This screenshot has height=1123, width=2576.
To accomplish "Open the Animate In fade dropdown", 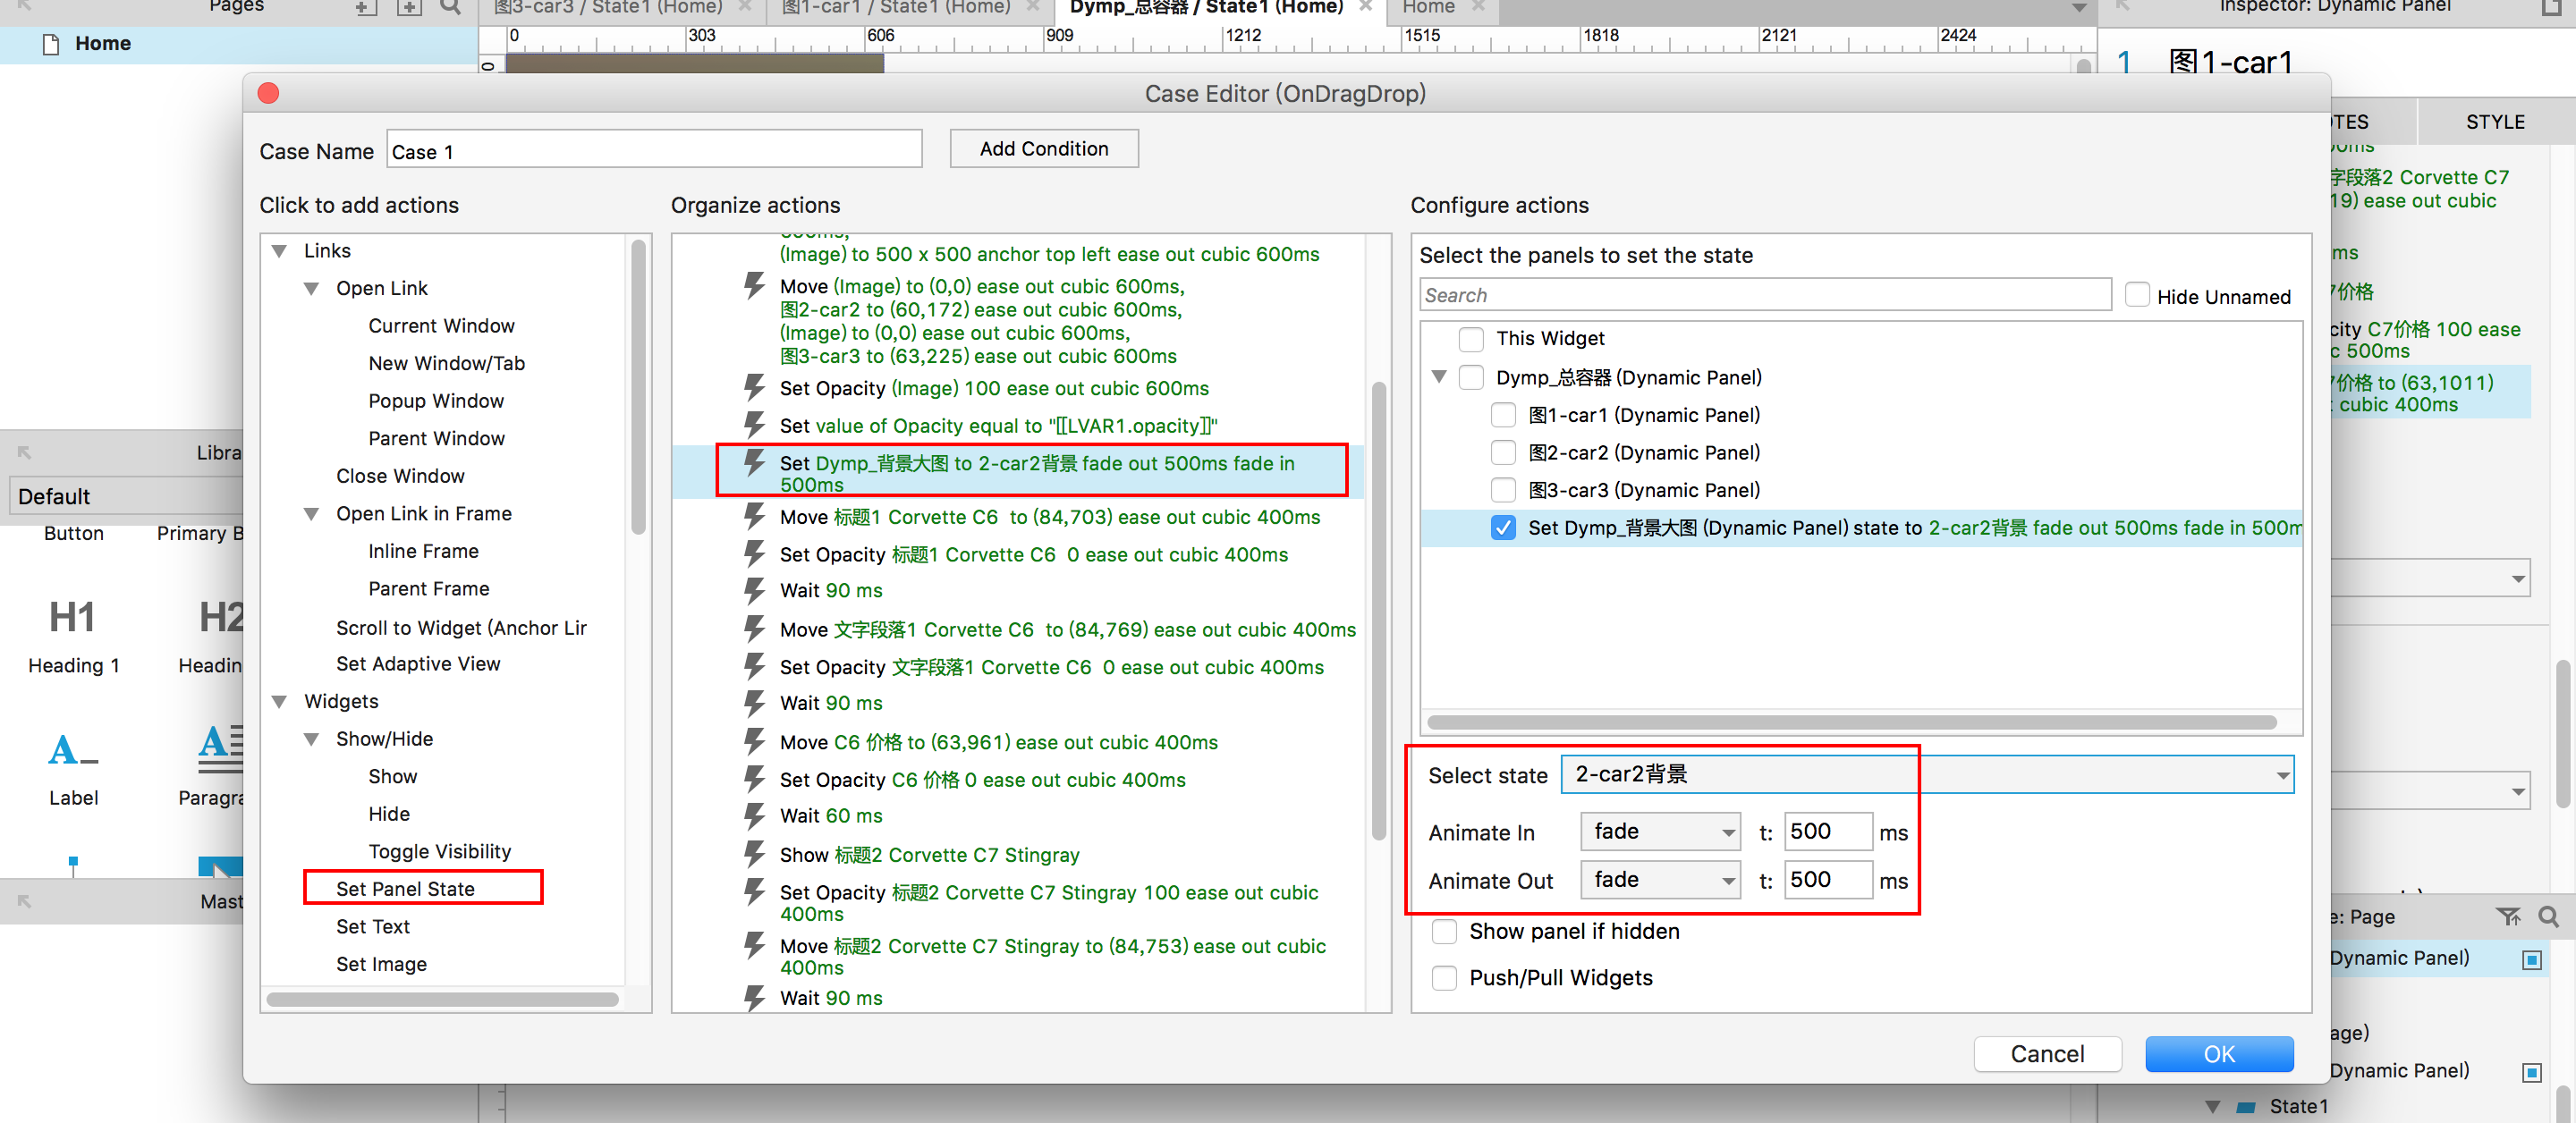I will tap(1659, 832).
